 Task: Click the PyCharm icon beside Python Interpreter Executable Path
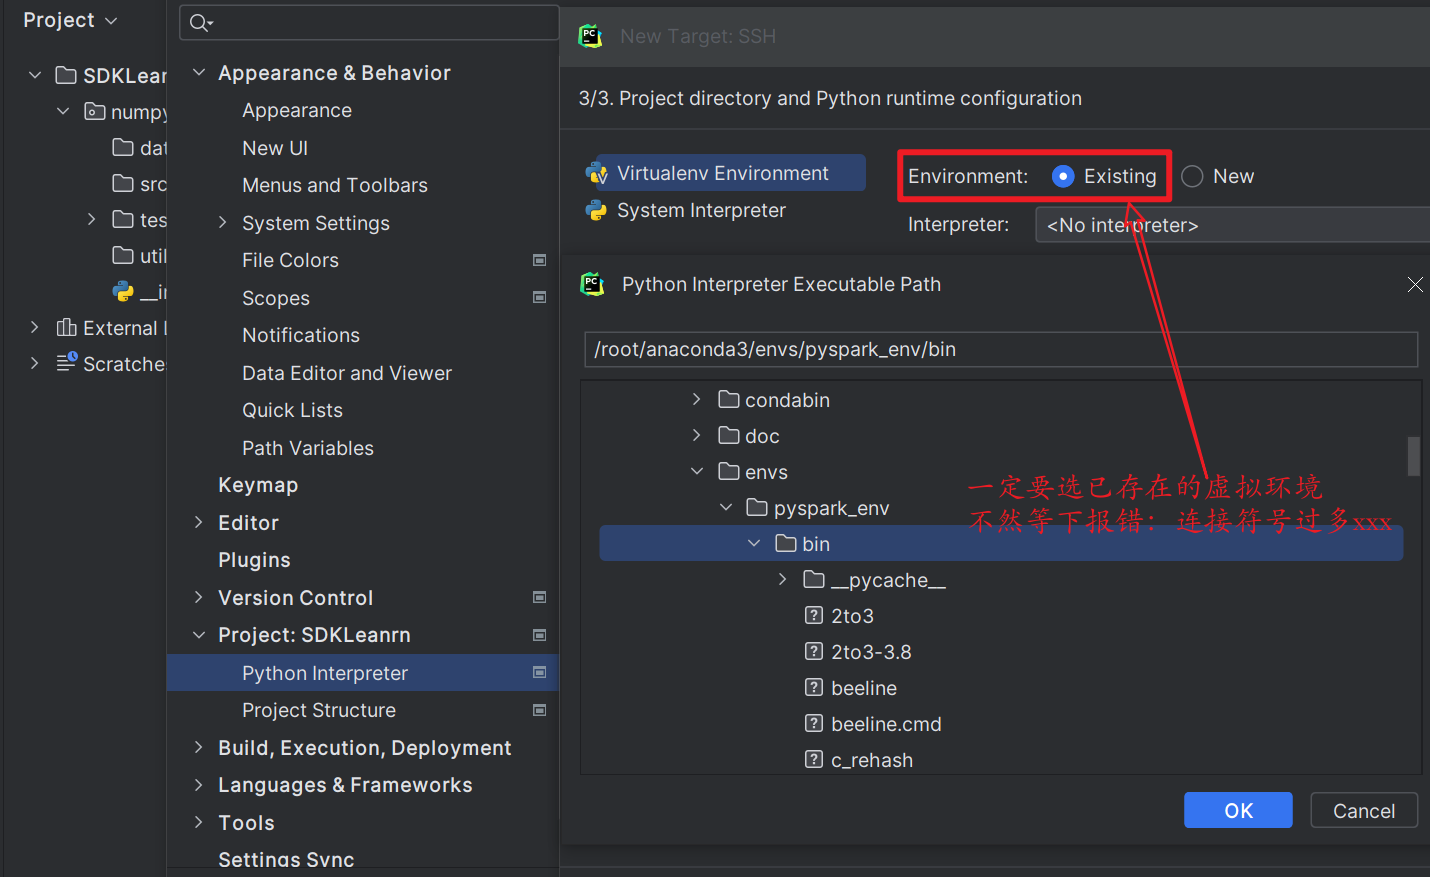pyautogui.click(x=592, y=284)
